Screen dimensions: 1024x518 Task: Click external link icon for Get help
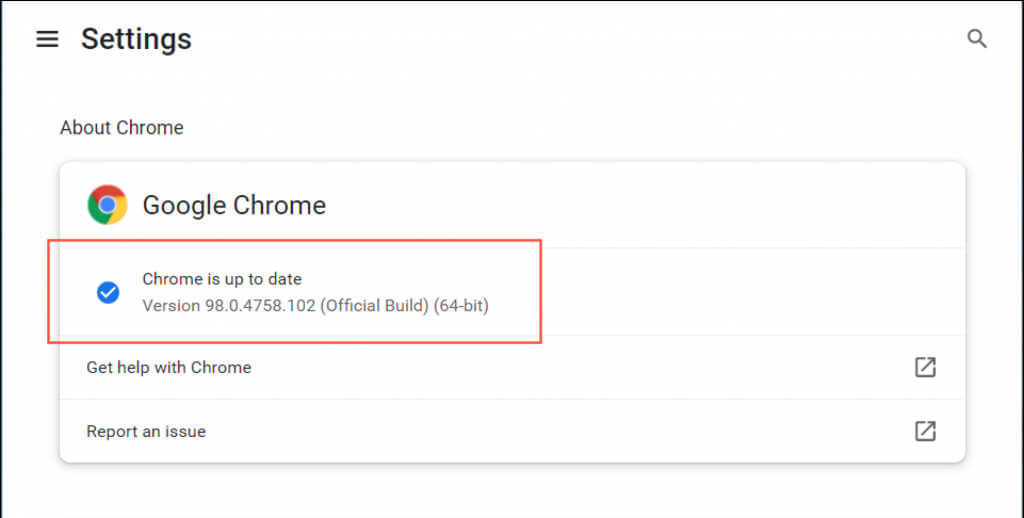coord(925,367)
